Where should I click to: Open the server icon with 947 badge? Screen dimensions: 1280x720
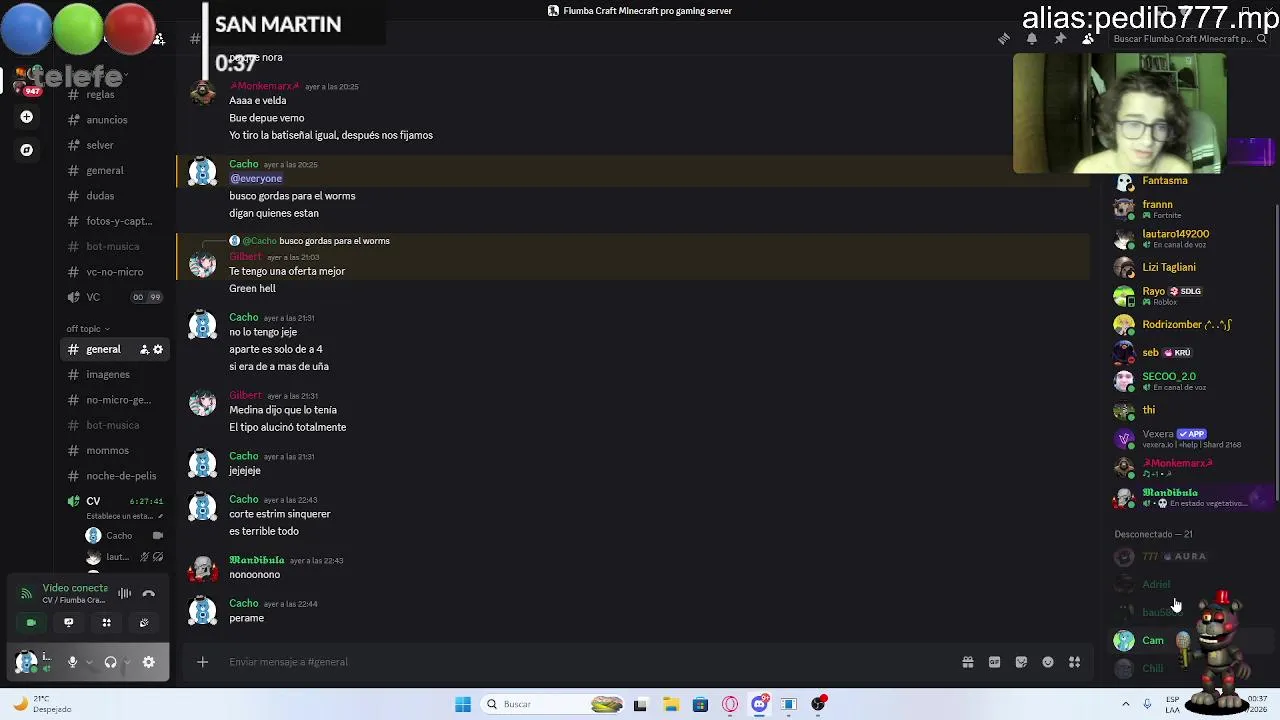pyautogui.click(x=28, y=80)
